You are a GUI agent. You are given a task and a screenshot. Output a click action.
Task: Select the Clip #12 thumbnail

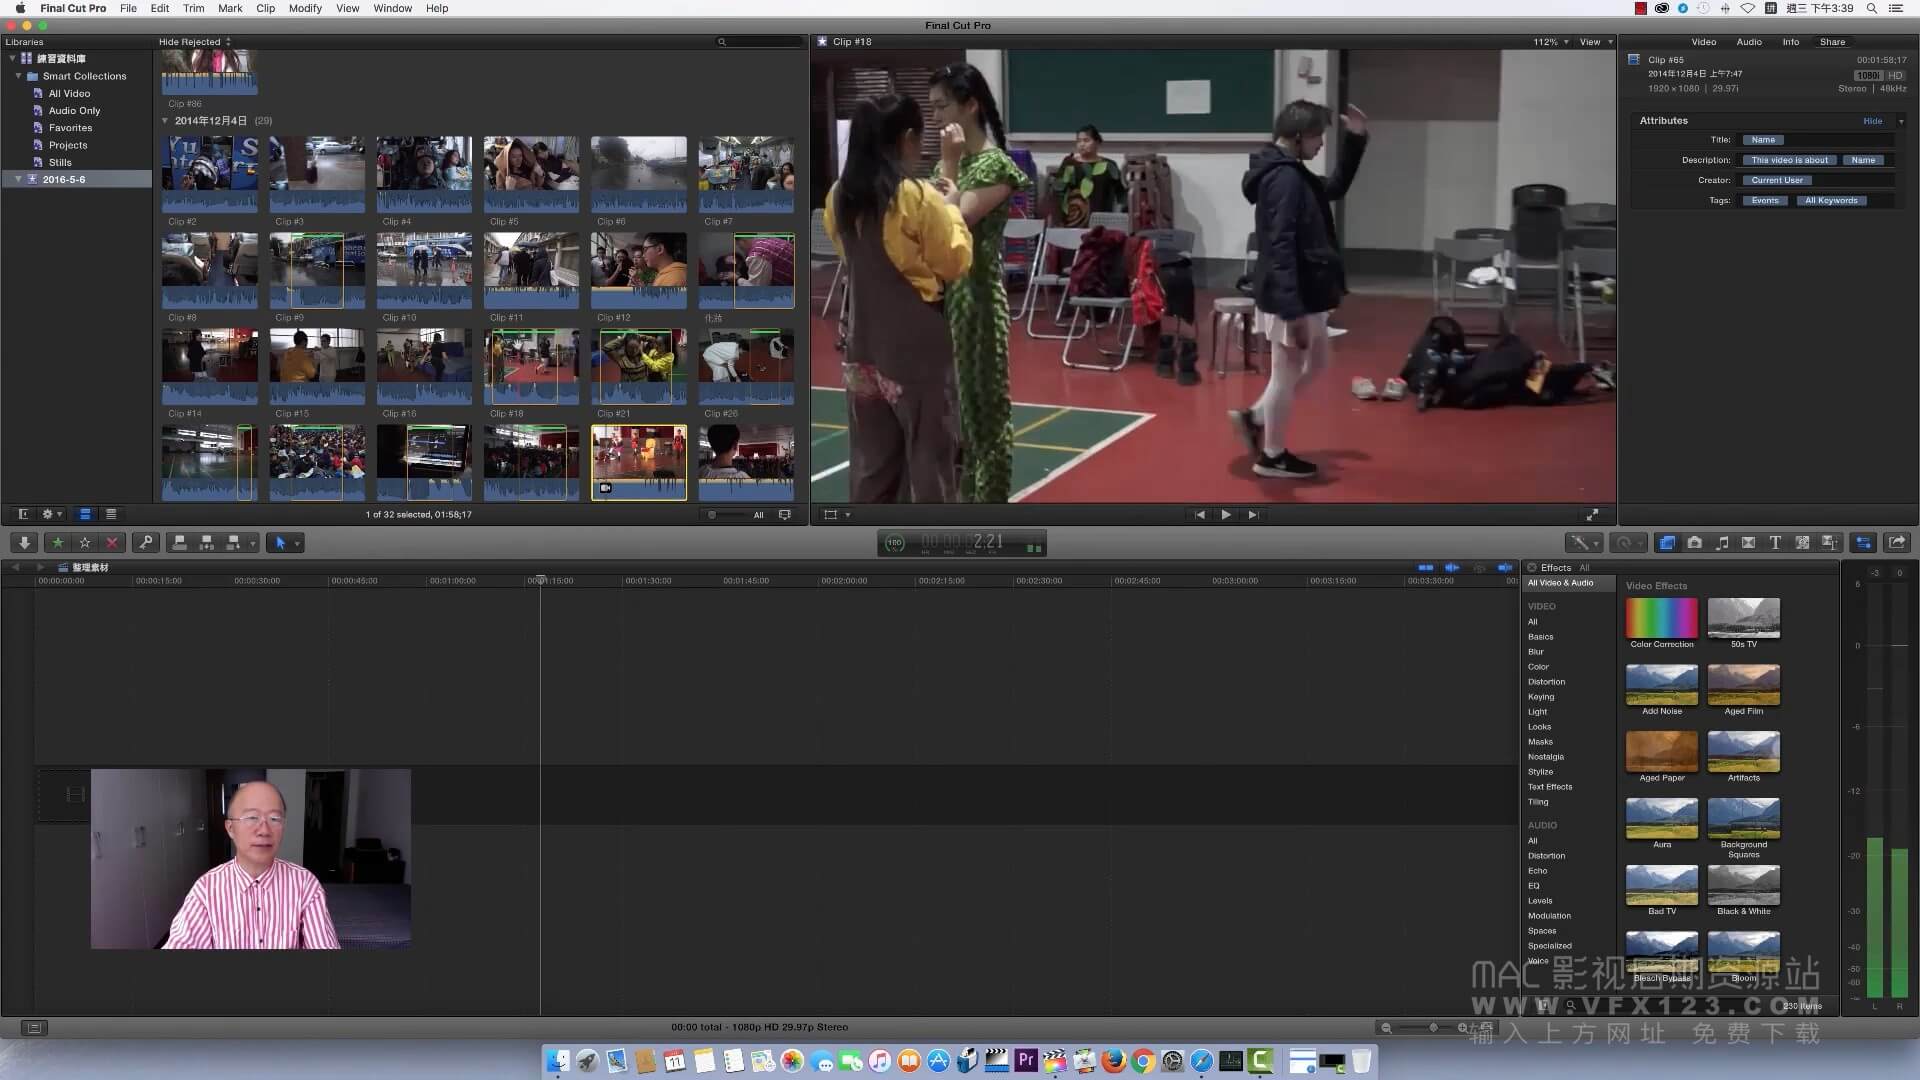tap(638, 271)
